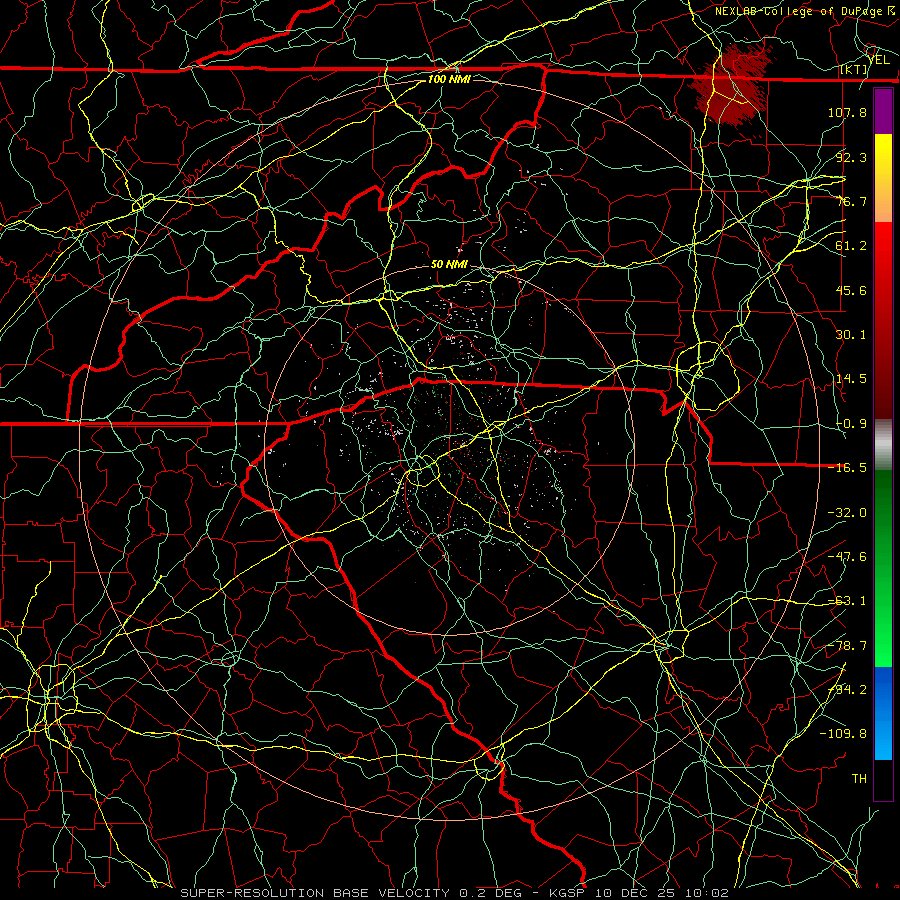Select the 76.7 legend value
The image size is (900, 900).
pyautogui.click(x=851, y=201)
